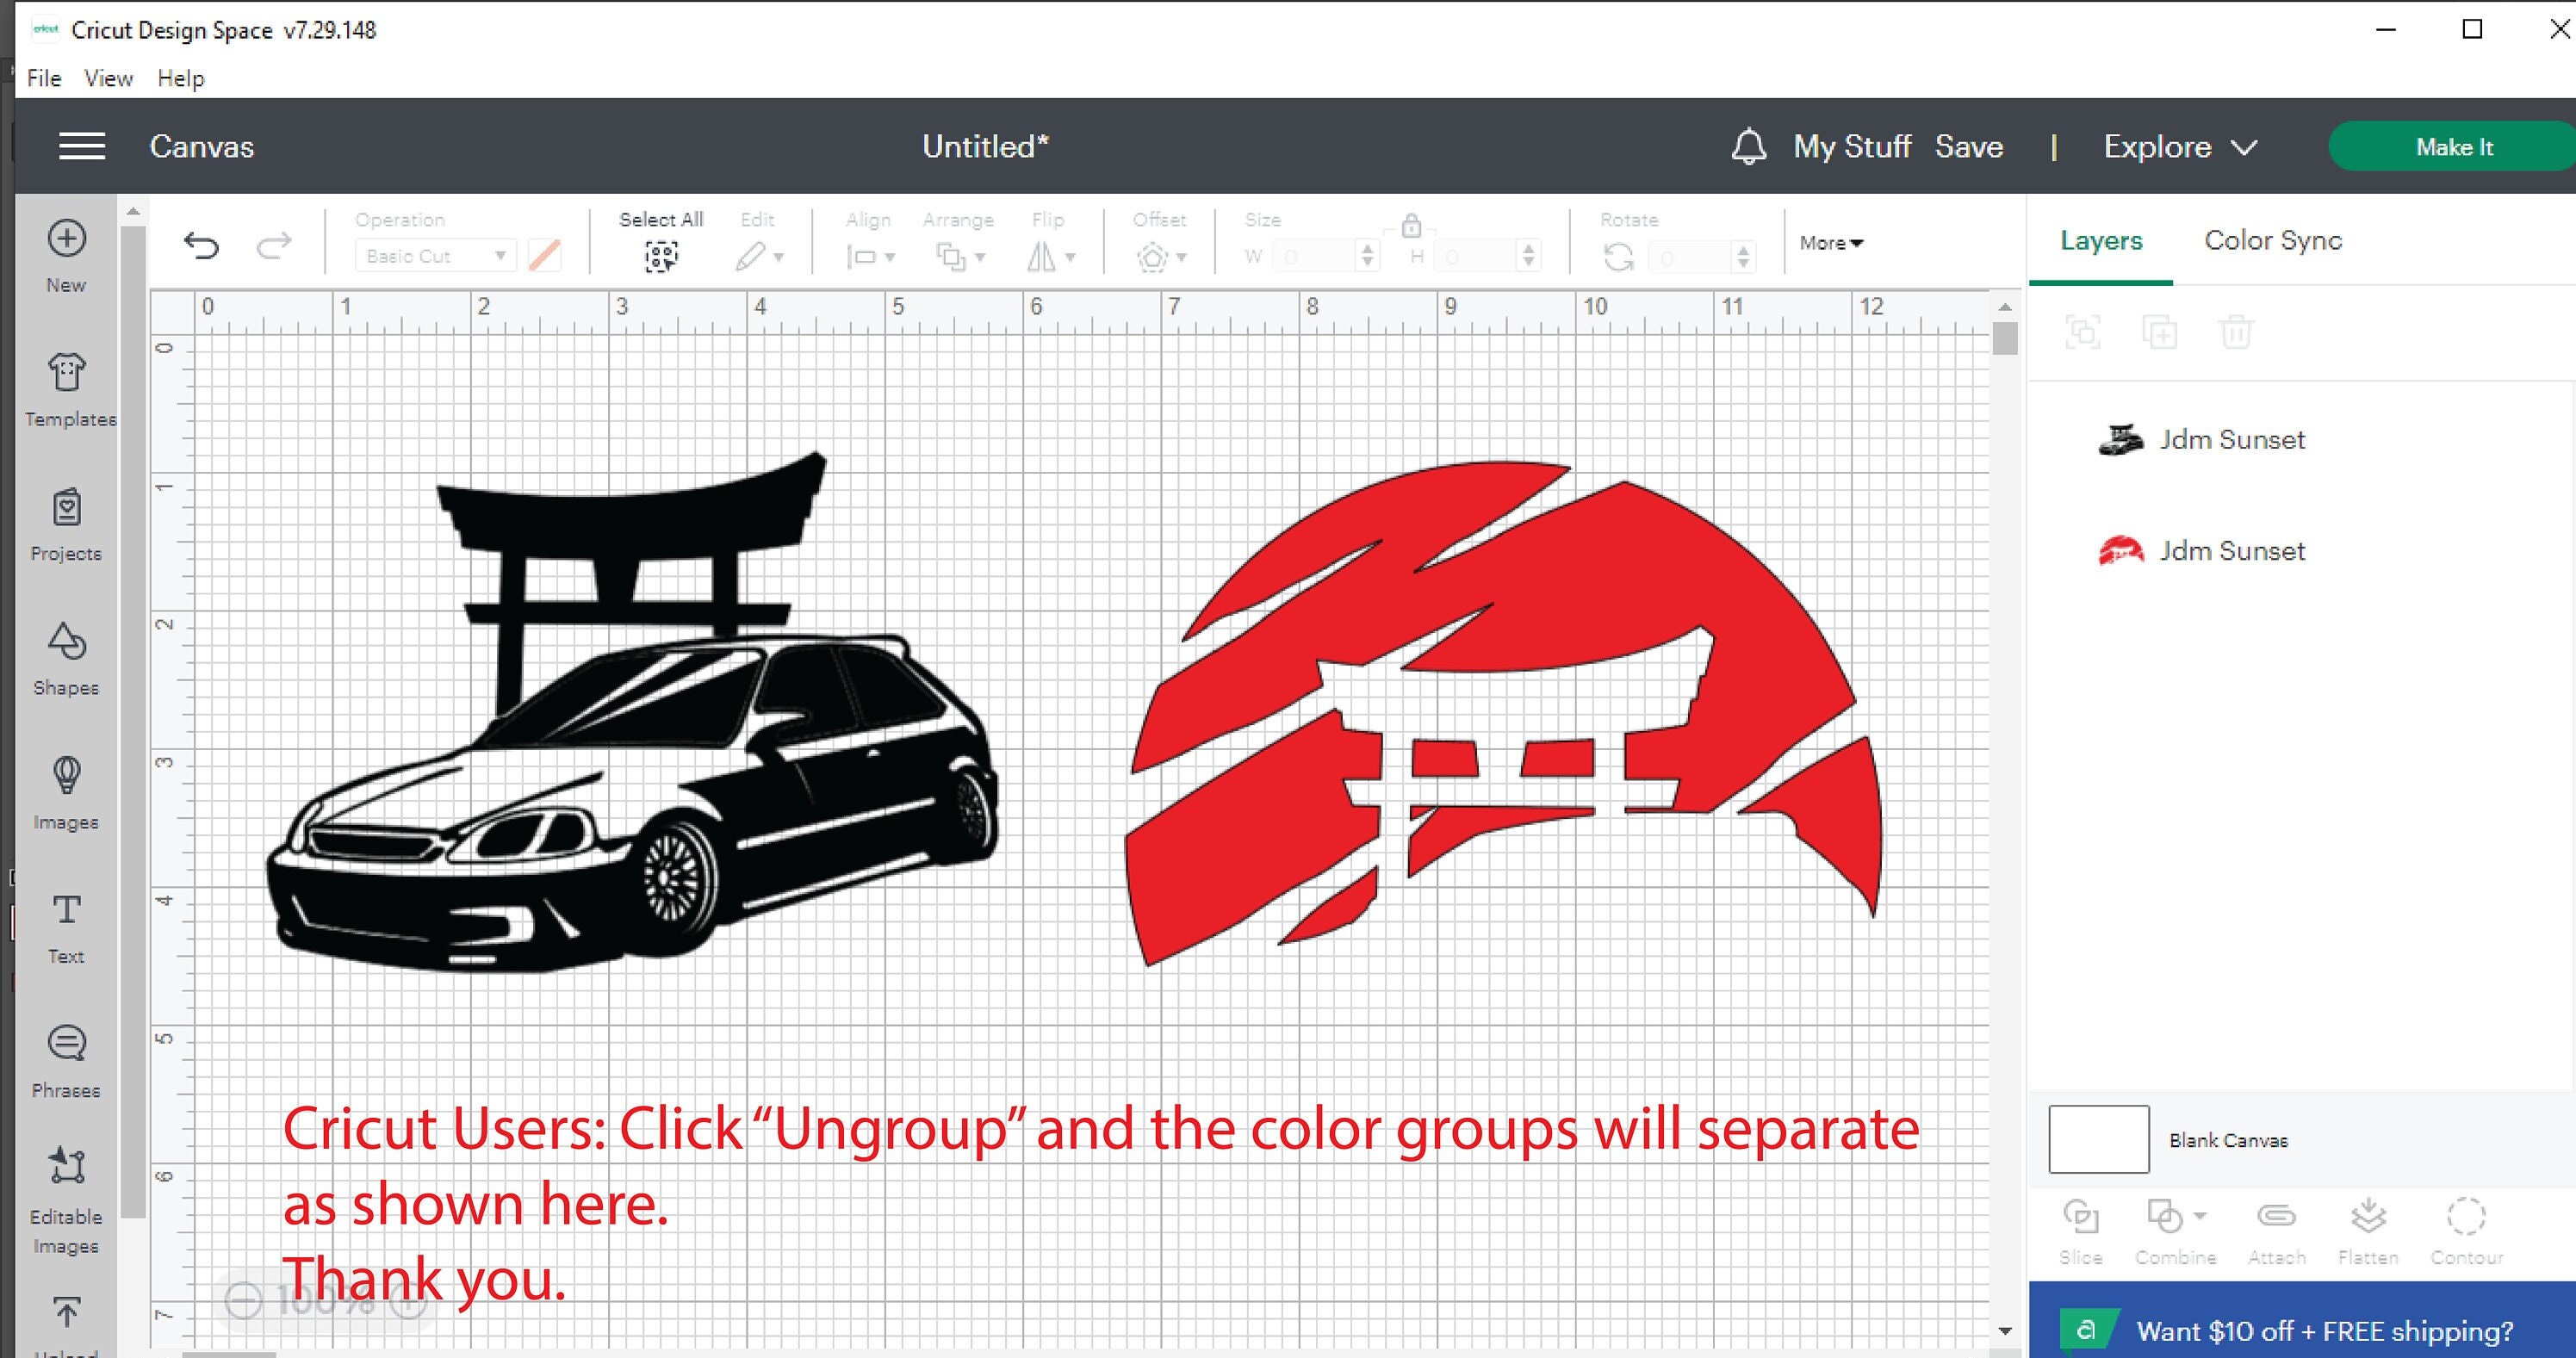
Task: Open the notifications bell
Action: tap(1748, 147)
